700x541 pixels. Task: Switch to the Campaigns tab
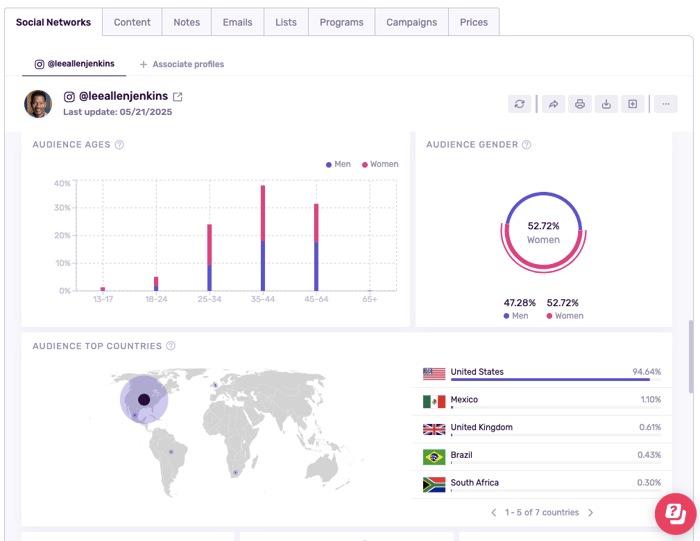[x=411, y=22]
